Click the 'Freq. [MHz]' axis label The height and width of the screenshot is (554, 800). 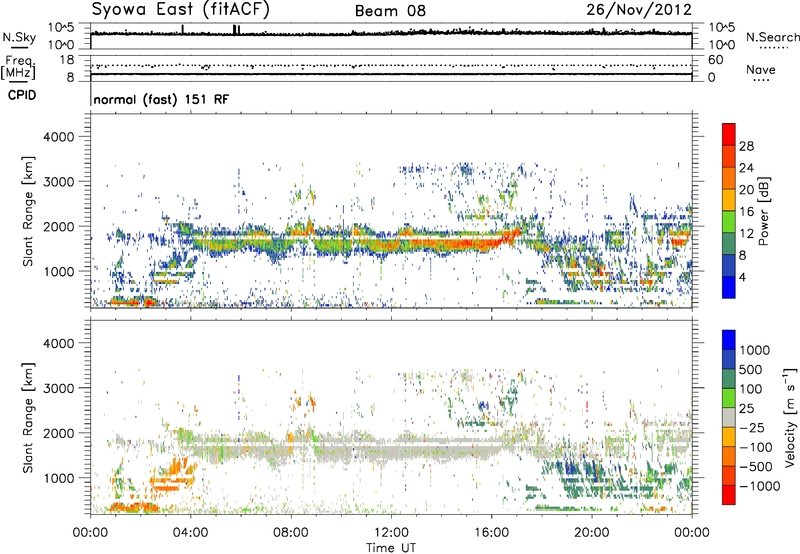18,68
